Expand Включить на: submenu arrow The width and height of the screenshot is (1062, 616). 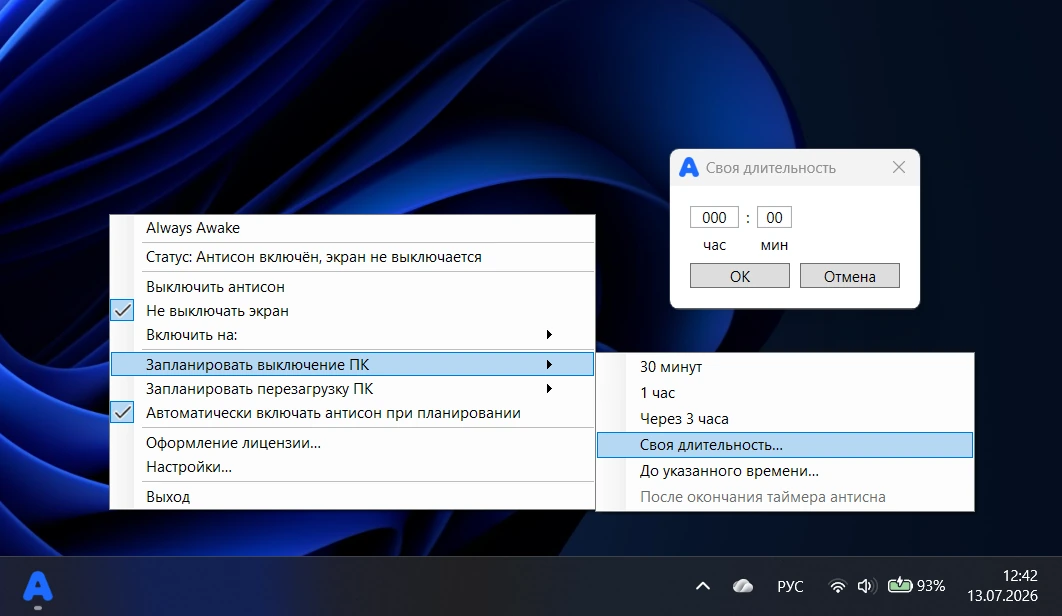[549, 335]
